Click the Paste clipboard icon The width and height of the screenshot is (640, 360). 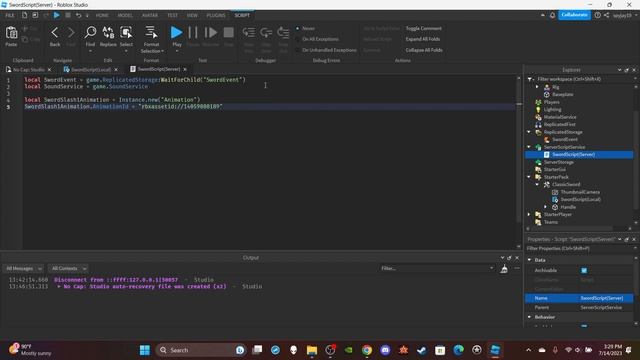coord(11,33)
